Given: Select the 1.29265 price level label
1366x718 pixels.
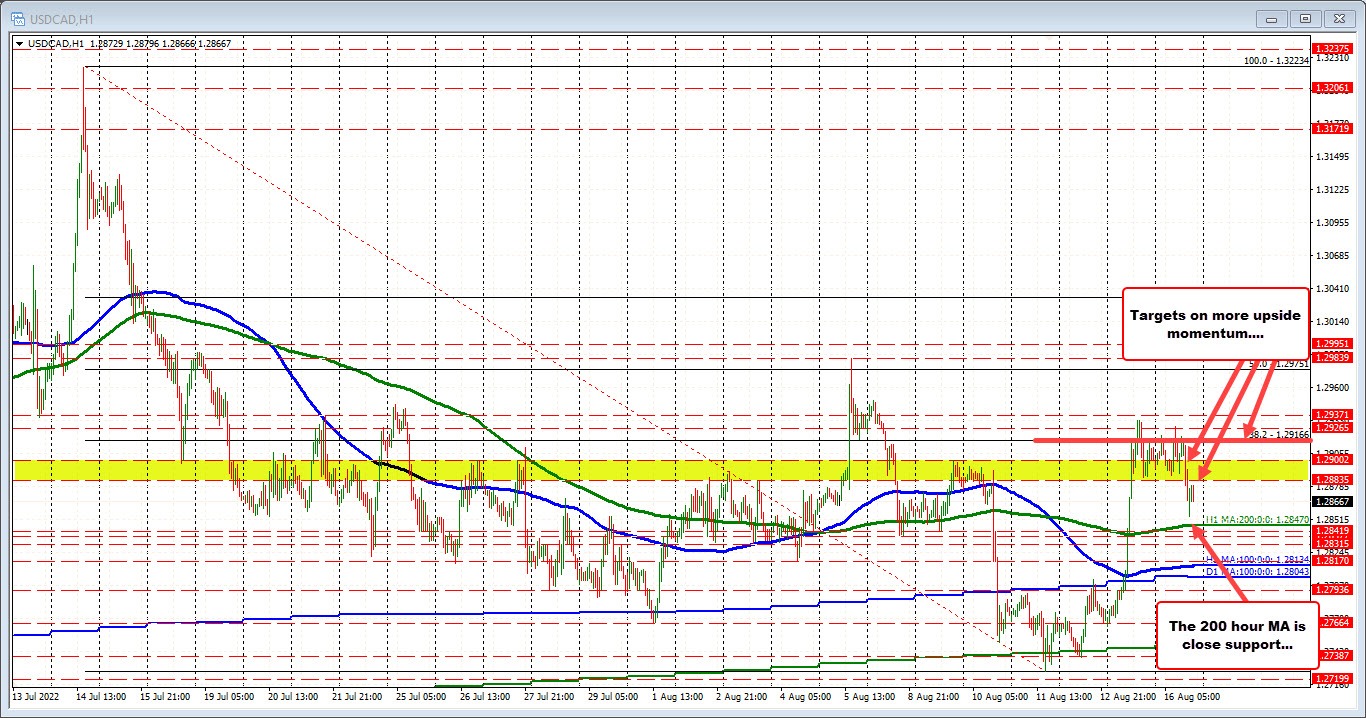Looking at the screenshot, I should point(1331,427).
